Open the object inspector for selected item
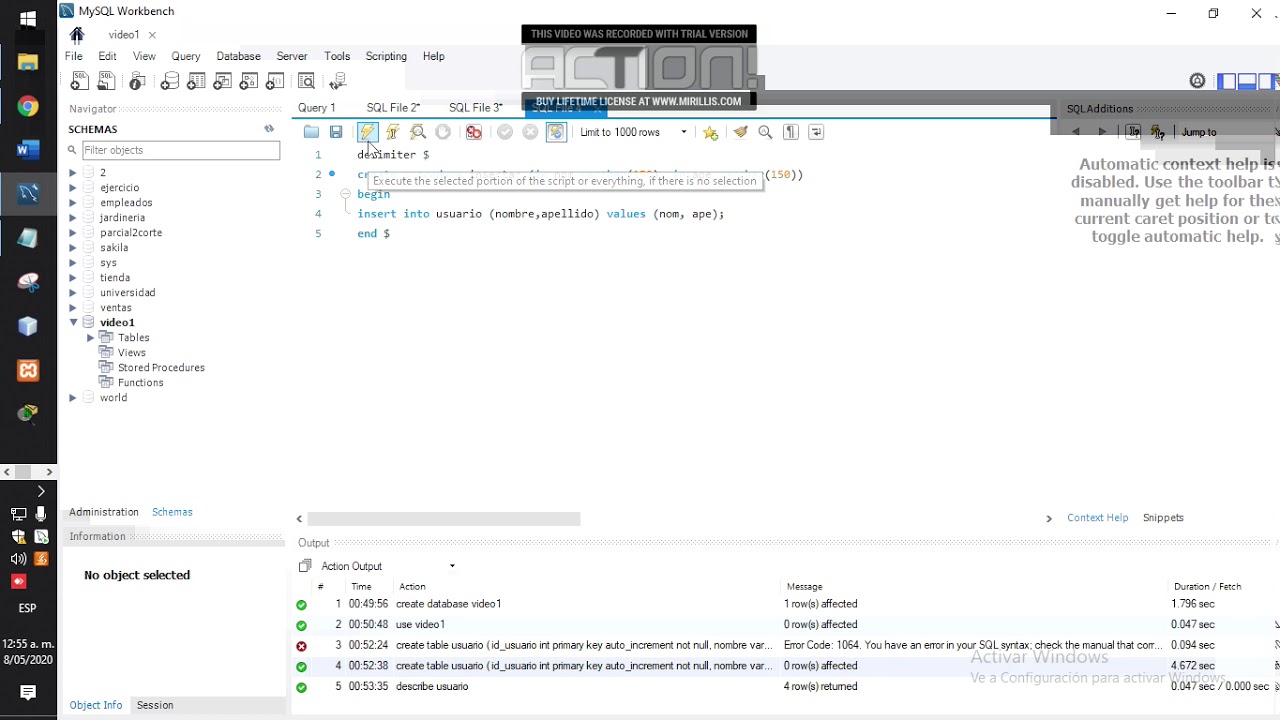The image size is (1280, 720). [137, 81]
